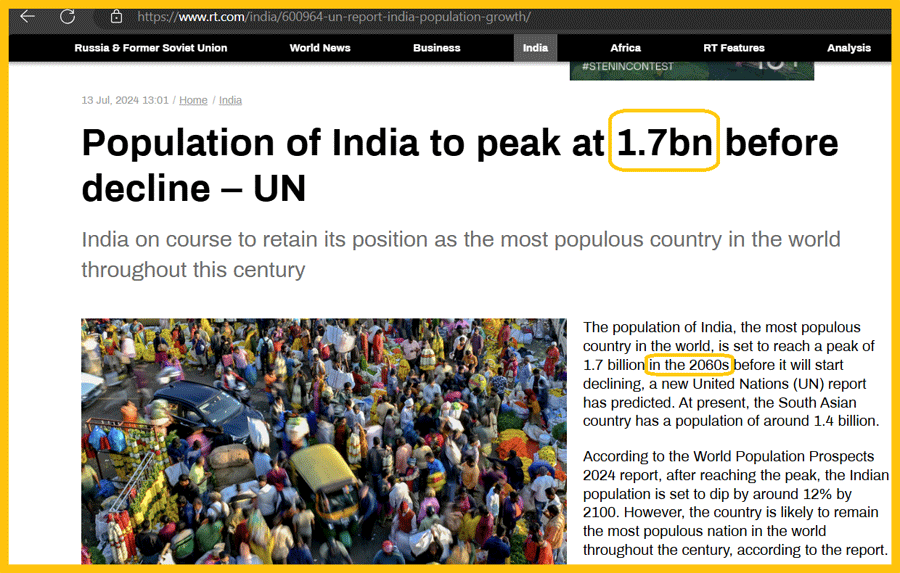
Task: Go to the Business section
Action: coord(437,48)
